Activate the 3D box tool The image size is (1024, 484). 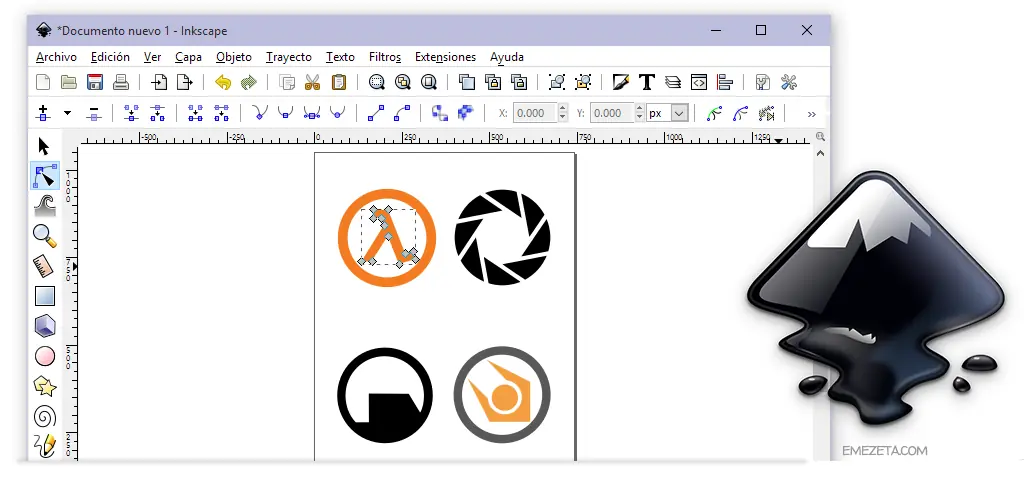coord(44,326)
